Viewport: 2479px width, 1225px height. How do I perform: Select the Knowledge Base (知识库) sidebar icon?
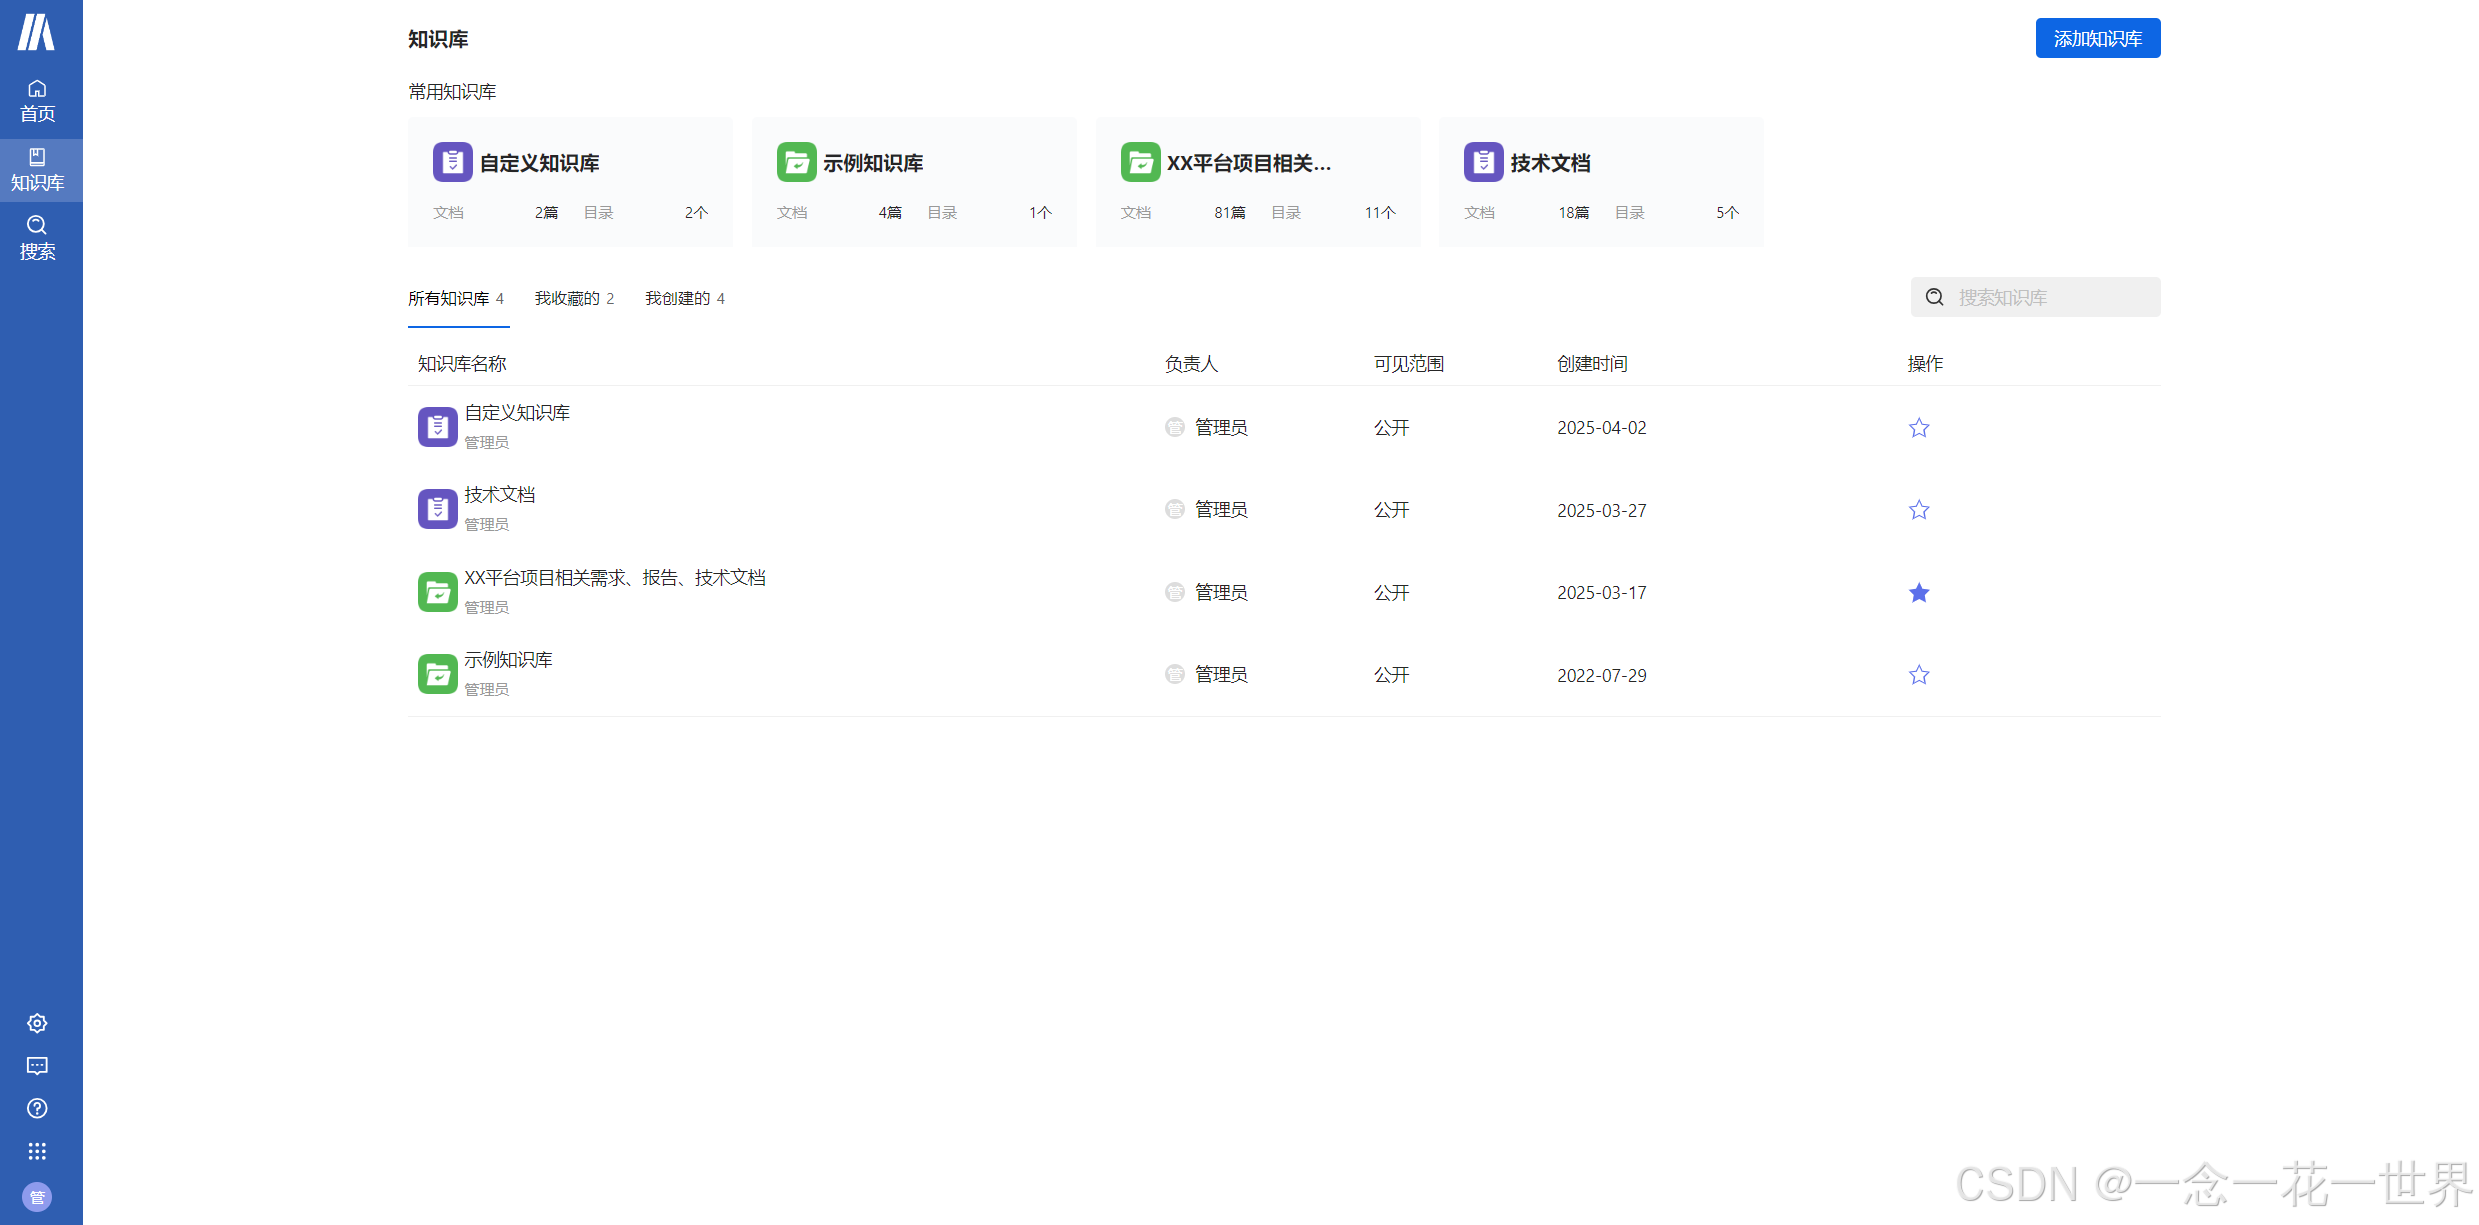pos(37,169)
